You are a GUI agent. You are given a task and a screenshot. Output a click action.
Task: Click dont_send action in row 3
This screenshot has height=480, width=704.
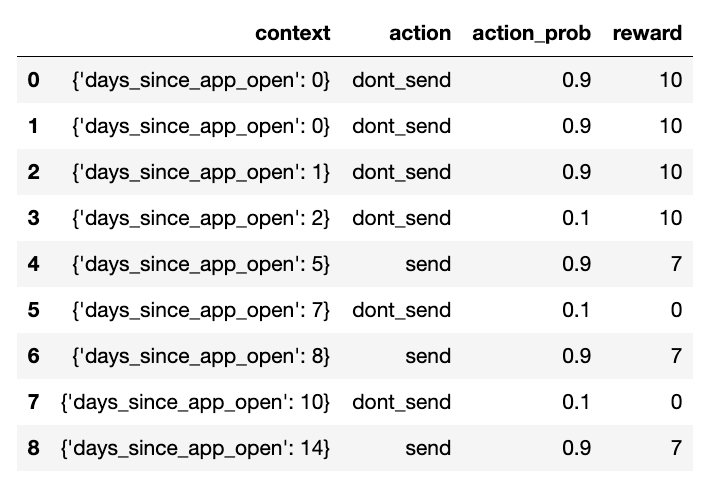click(401, 218)
